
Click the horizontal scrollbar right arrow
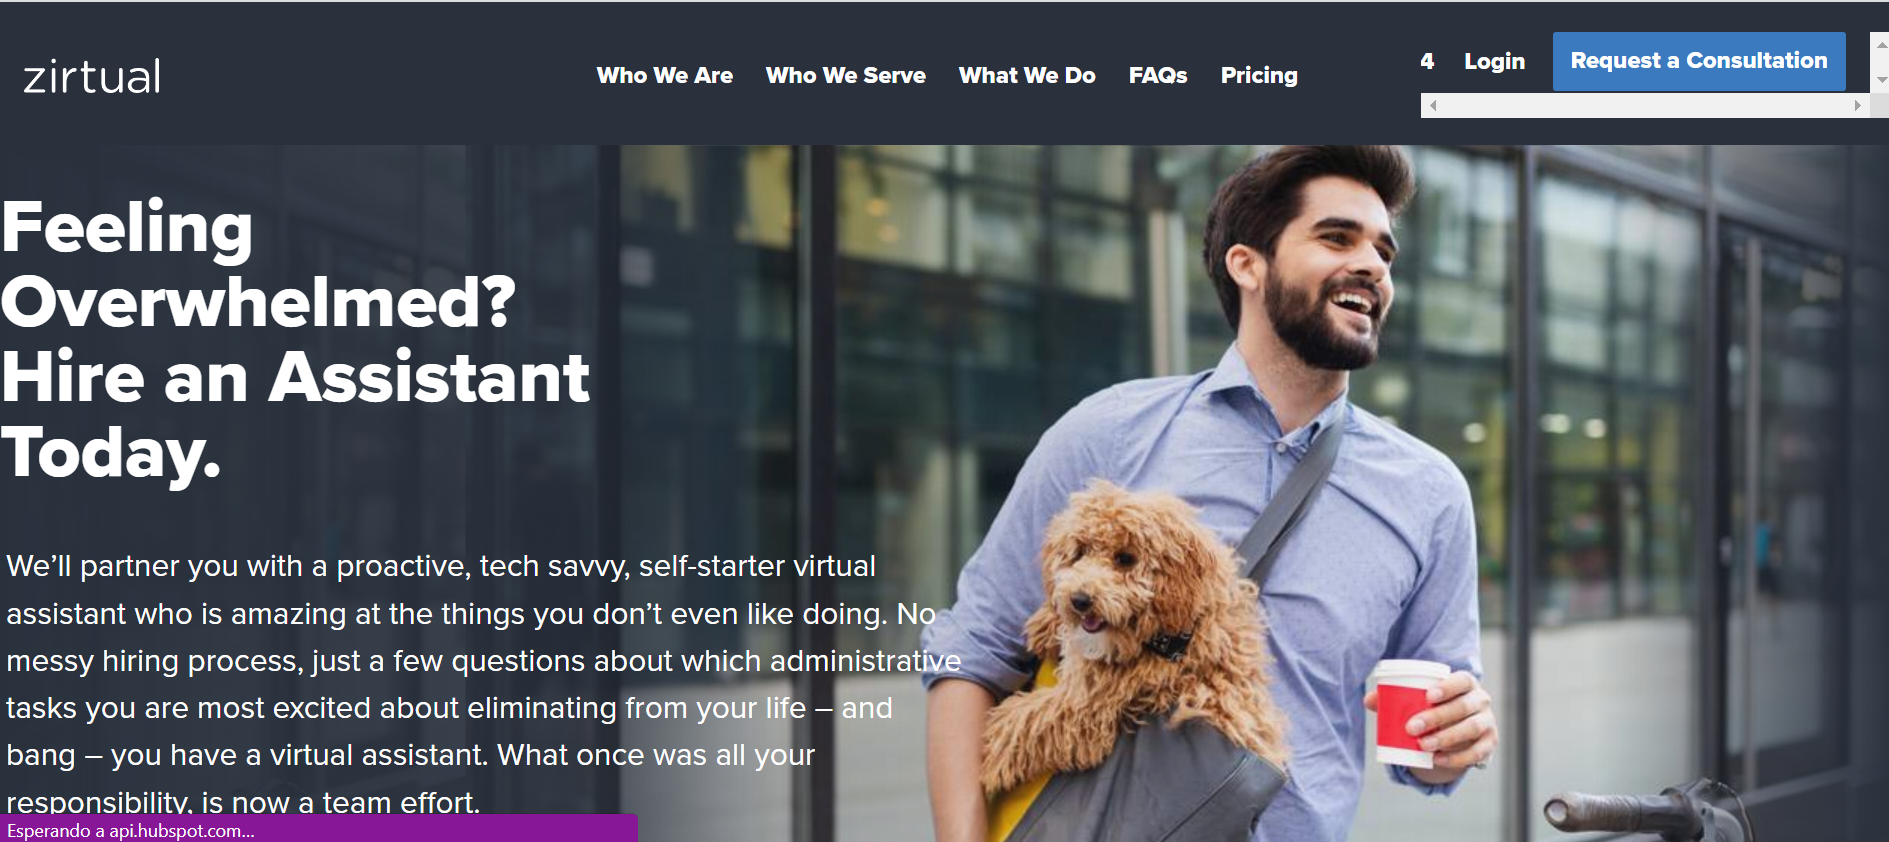1857,105
